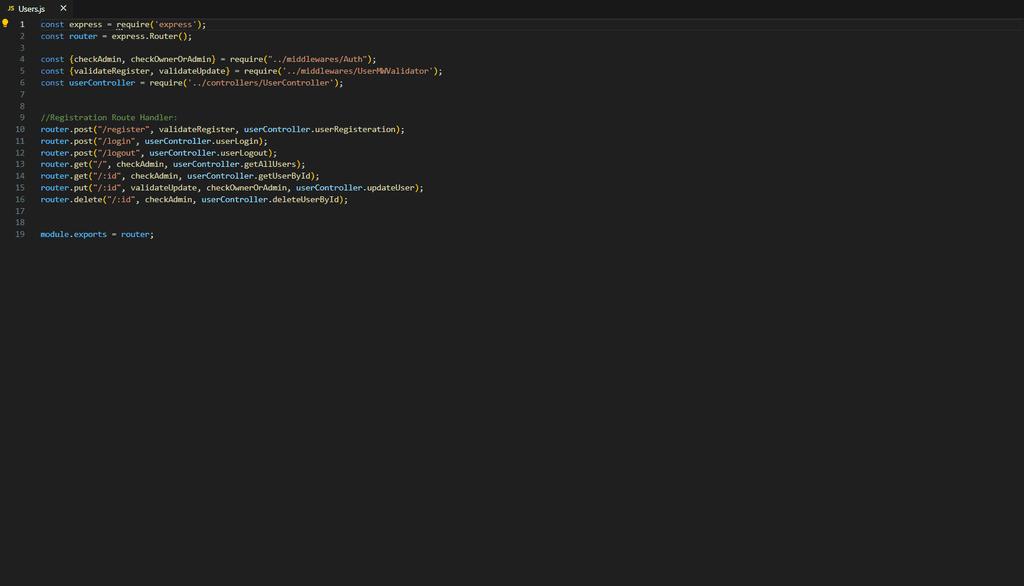Viewport: 1024px width, 586px height.
Task: Click 'express' string inside the first require
Action: pos(175,24)
